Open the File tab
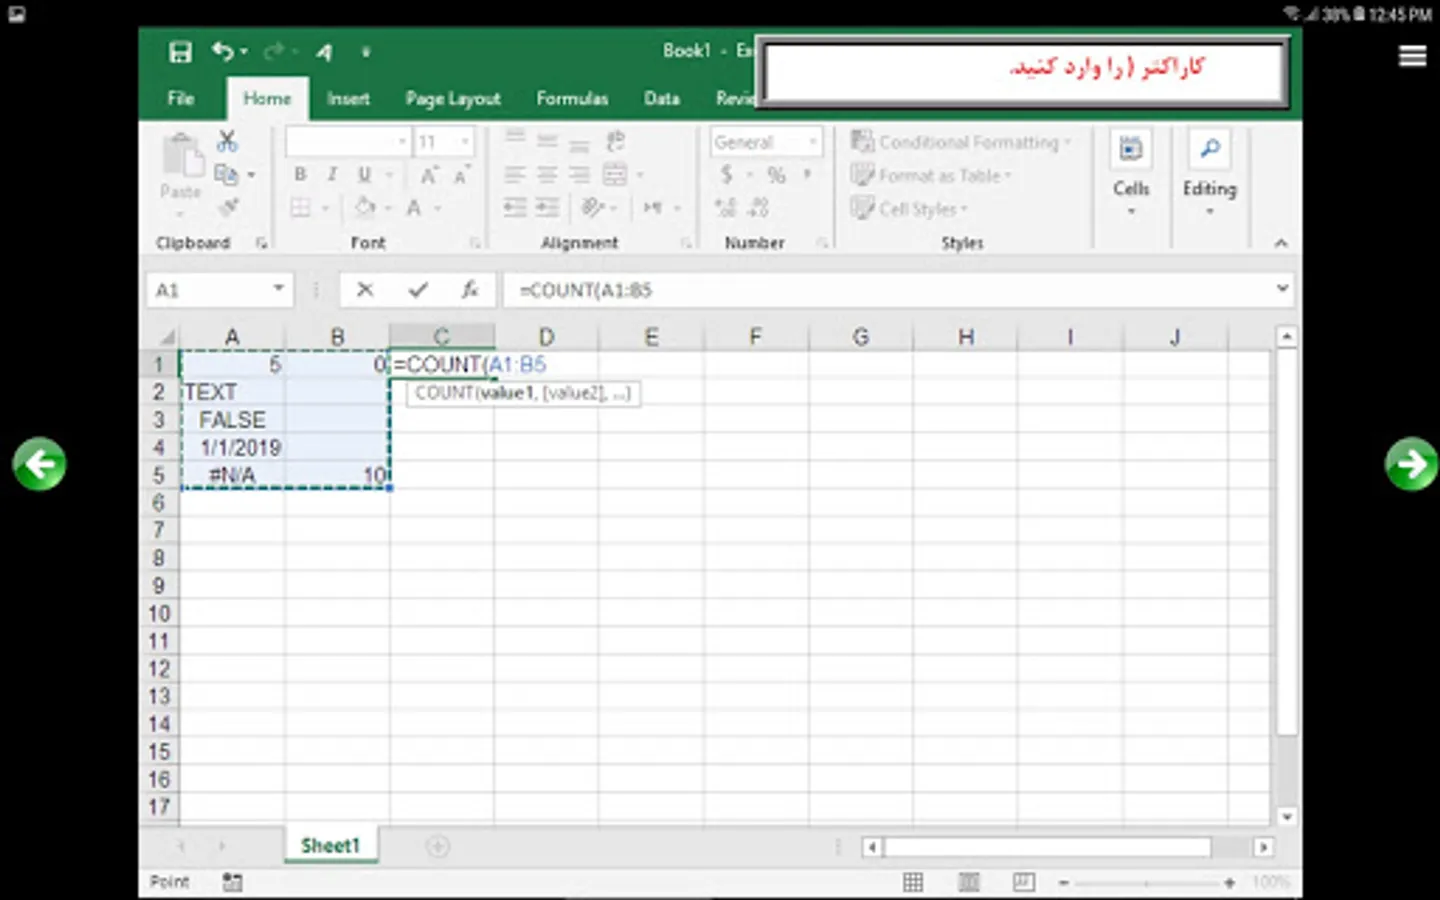The height and width of the screenshot is (900, 1440). 181,98
